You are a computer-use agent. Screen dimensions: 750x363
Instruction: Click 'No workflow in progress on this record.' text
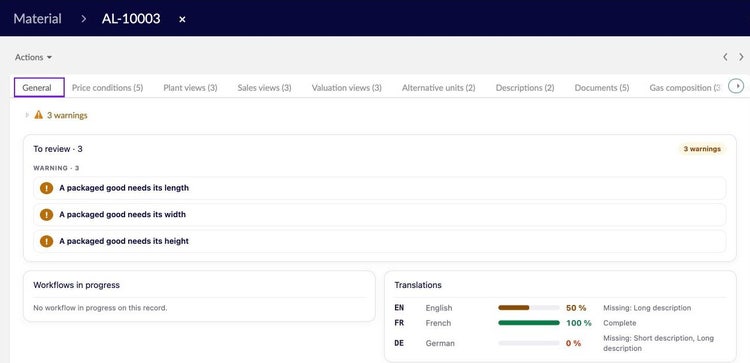100,308
